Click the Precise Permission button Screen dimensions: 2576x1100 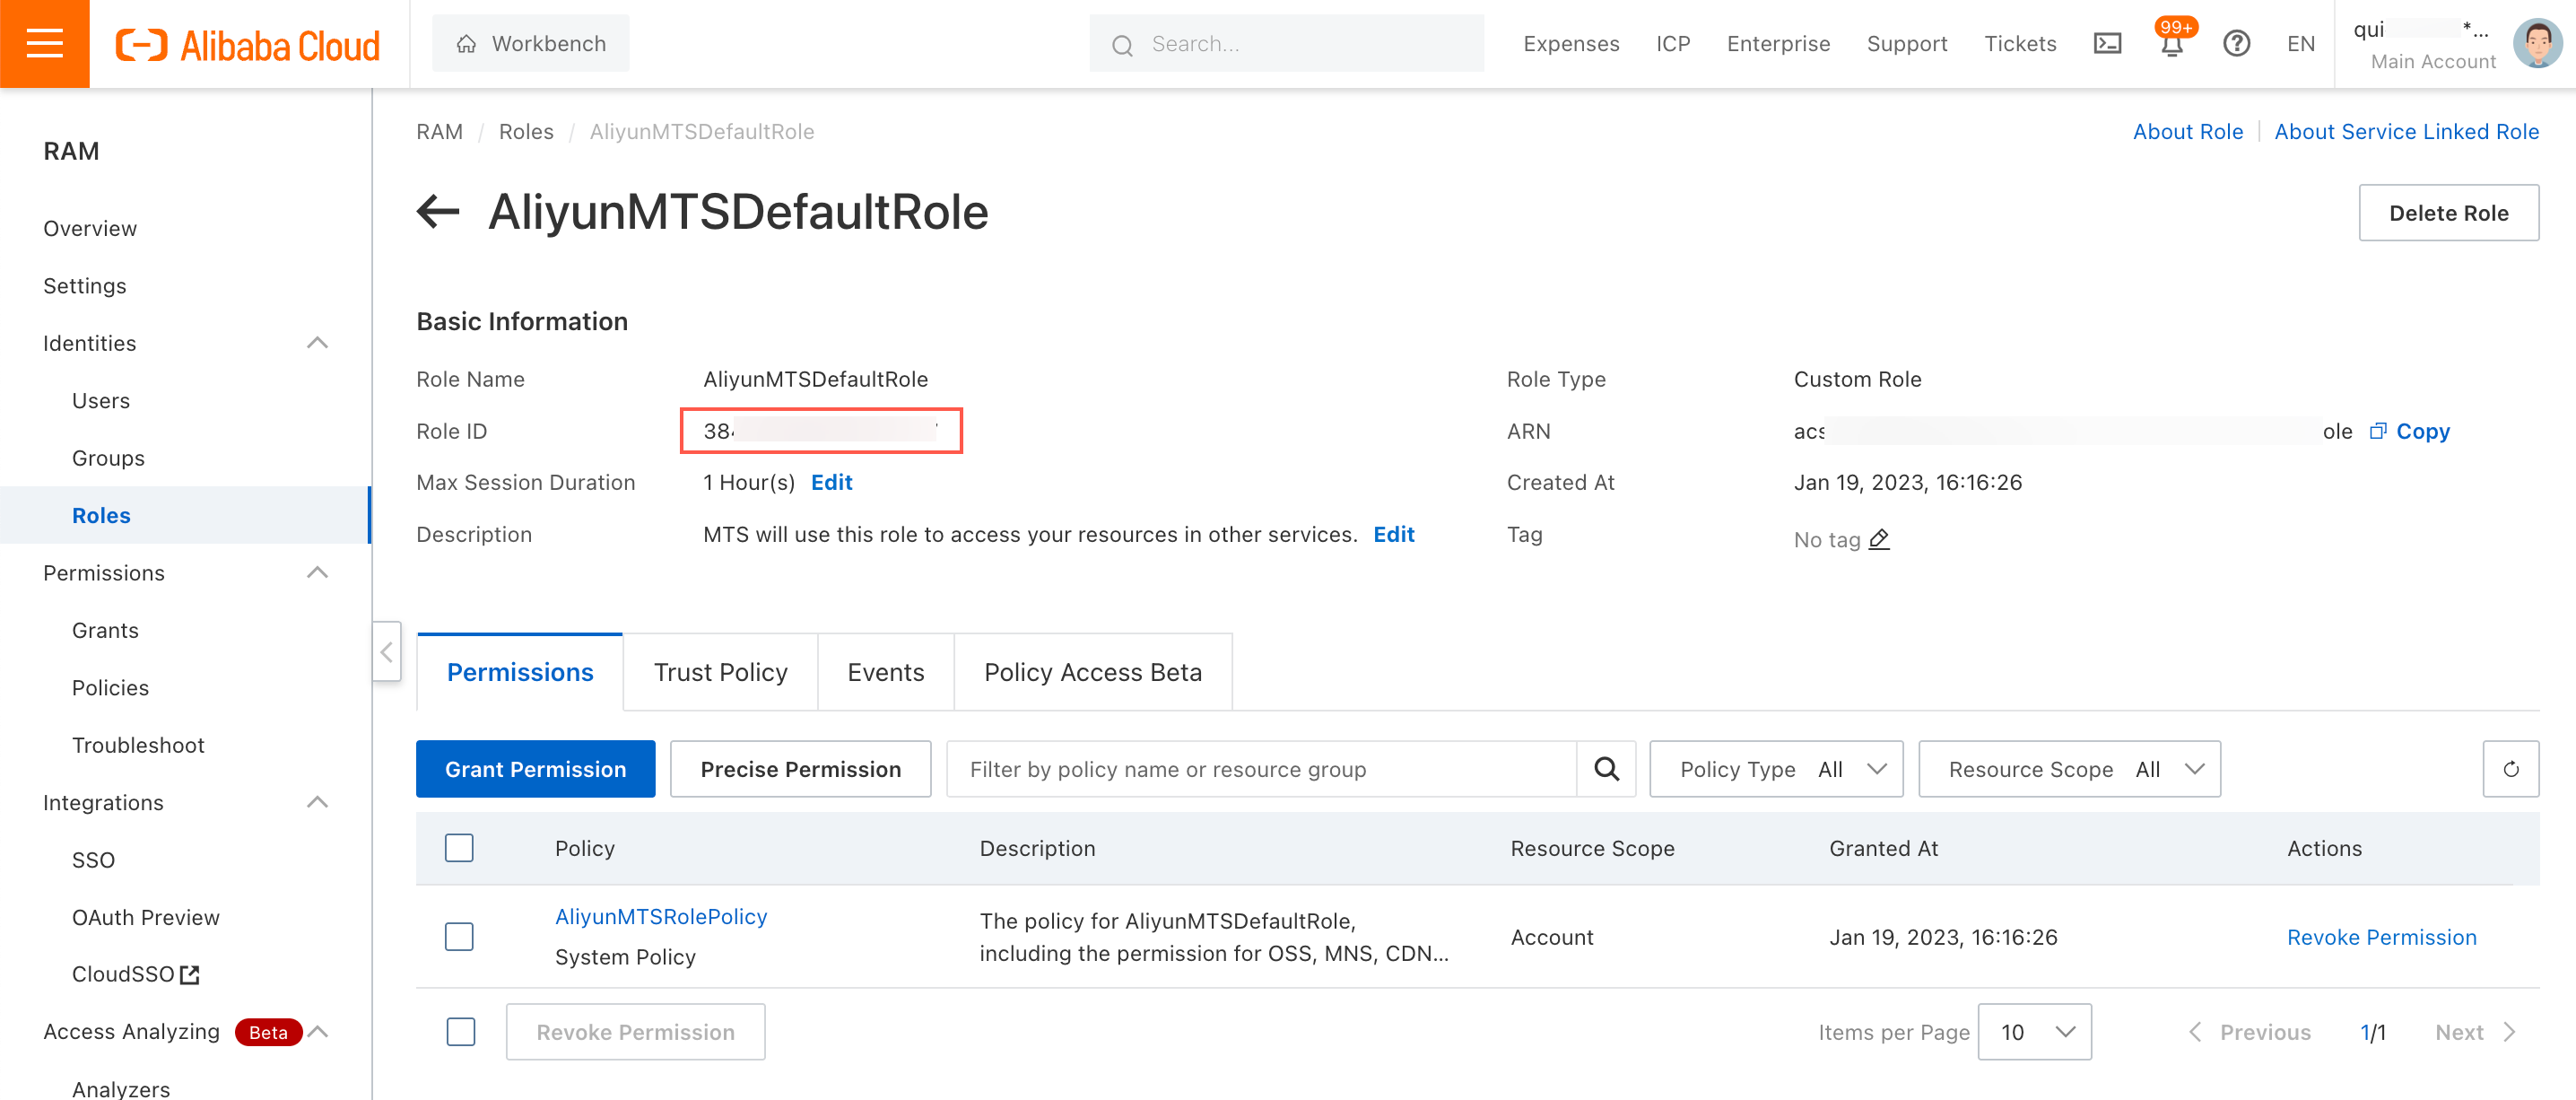click(x=800, y=769)
